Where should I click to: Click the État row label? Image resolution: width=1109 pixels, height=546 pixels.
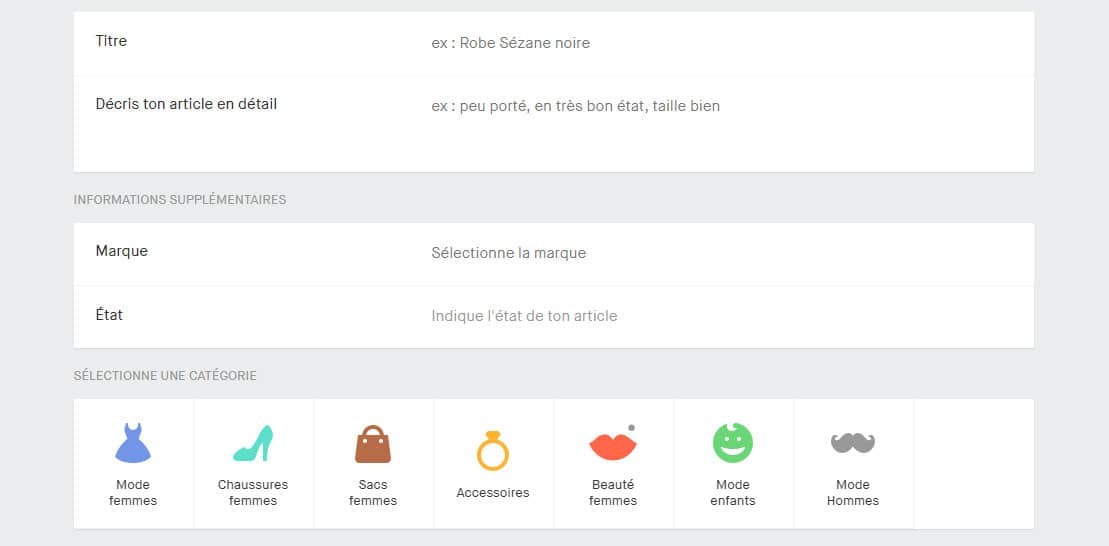(x=110, y=315)
